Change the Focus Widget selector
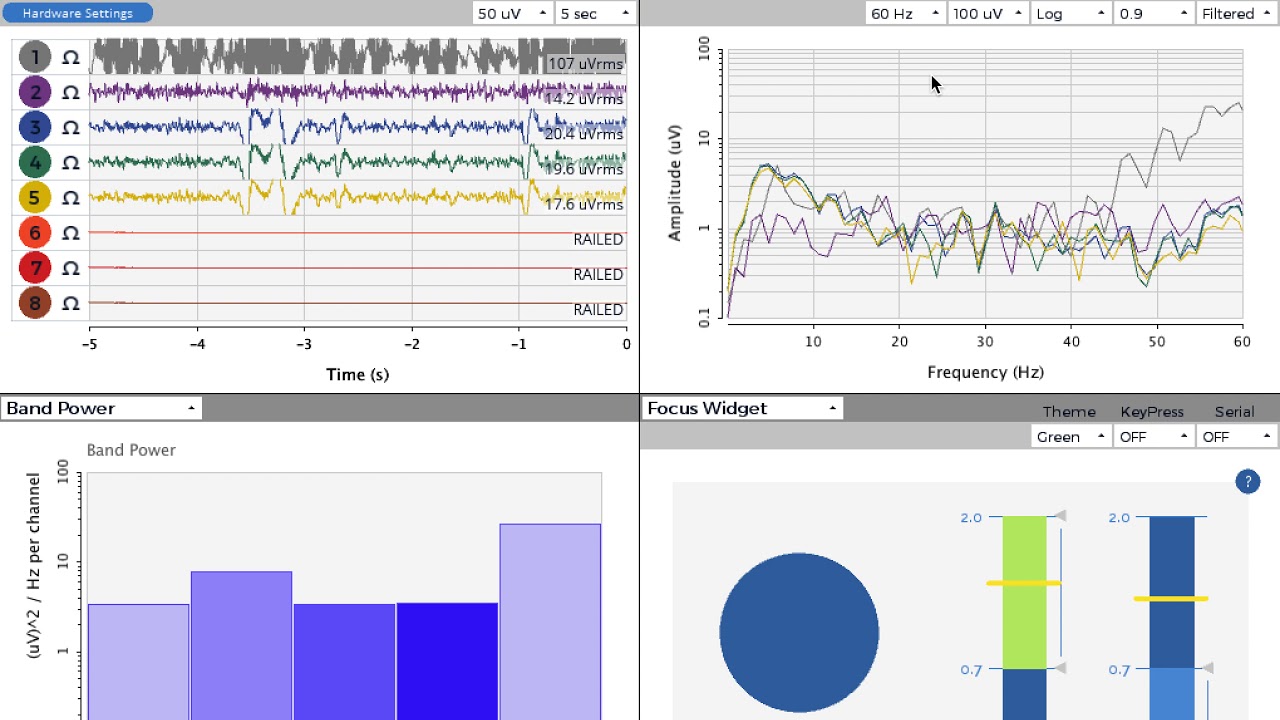The height and width of the screenshot is (720, 1280). point(742,408)
